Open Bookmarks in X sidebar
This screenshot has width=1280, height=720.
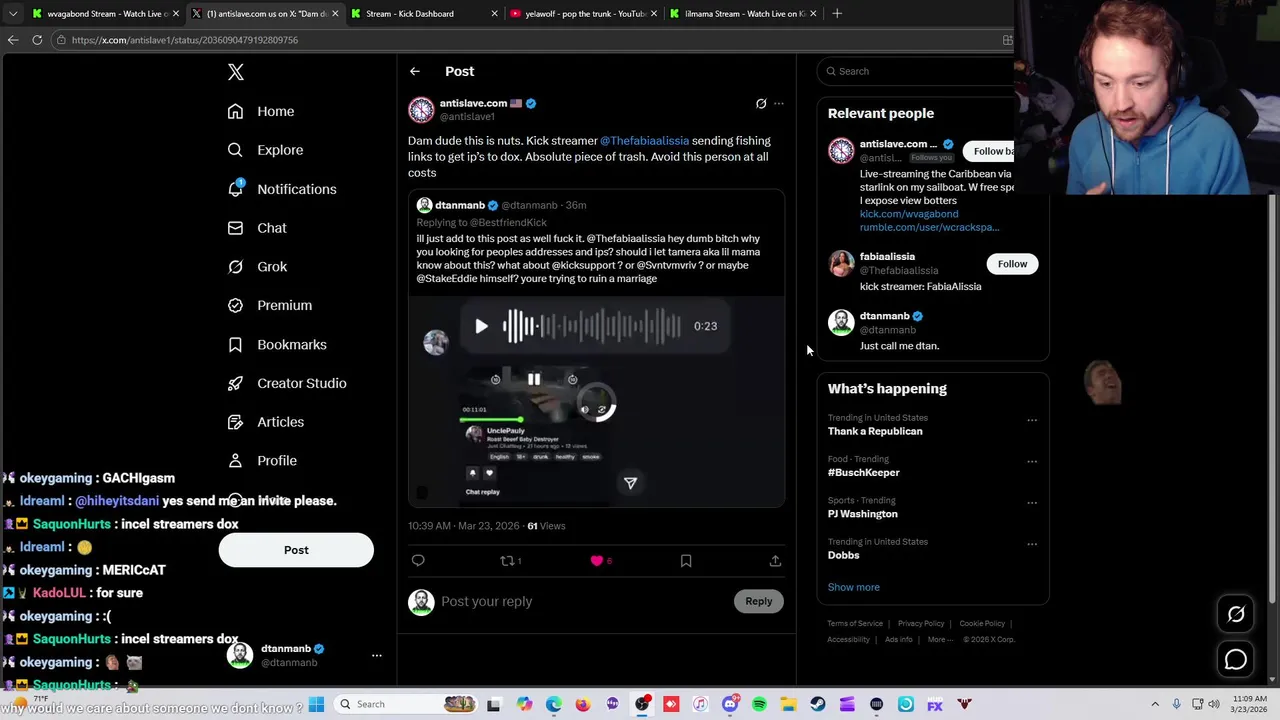[277, 344]
